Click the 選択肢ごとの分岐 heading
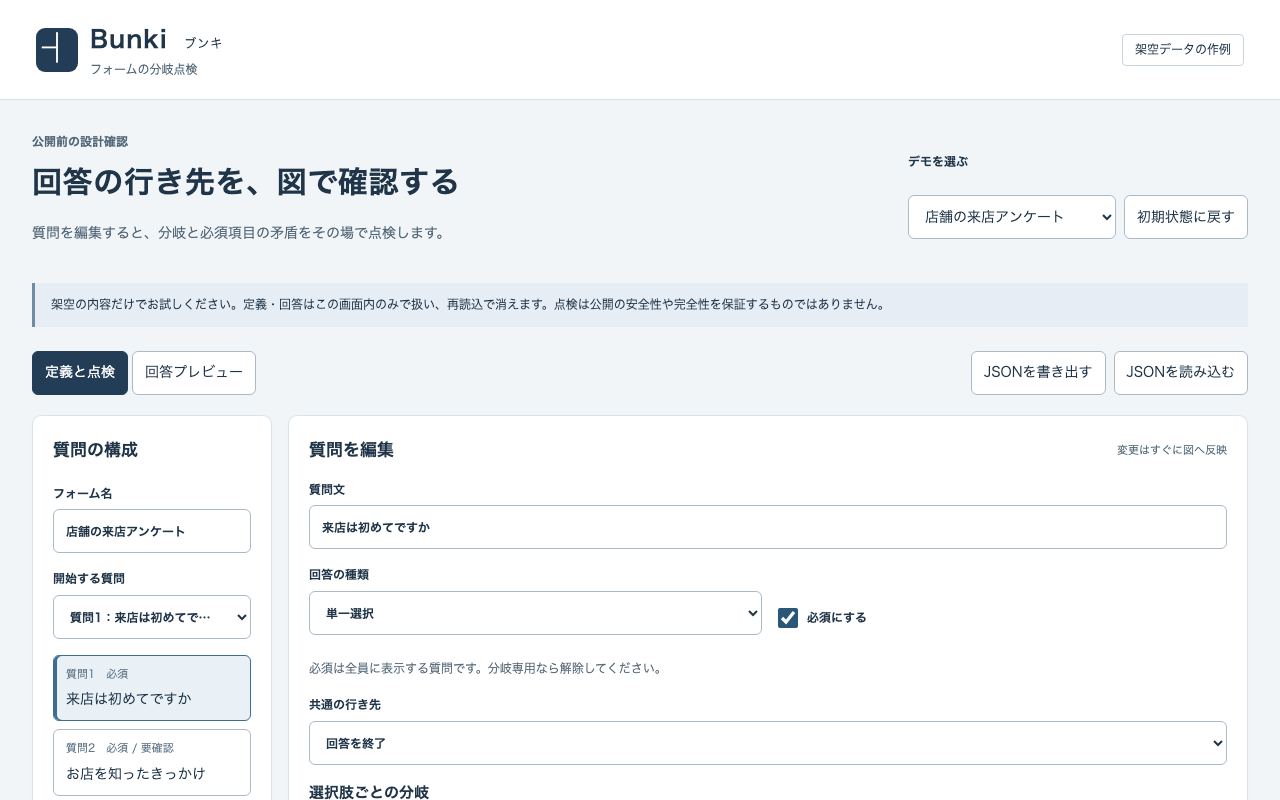1280x800 pixels. 369,792
